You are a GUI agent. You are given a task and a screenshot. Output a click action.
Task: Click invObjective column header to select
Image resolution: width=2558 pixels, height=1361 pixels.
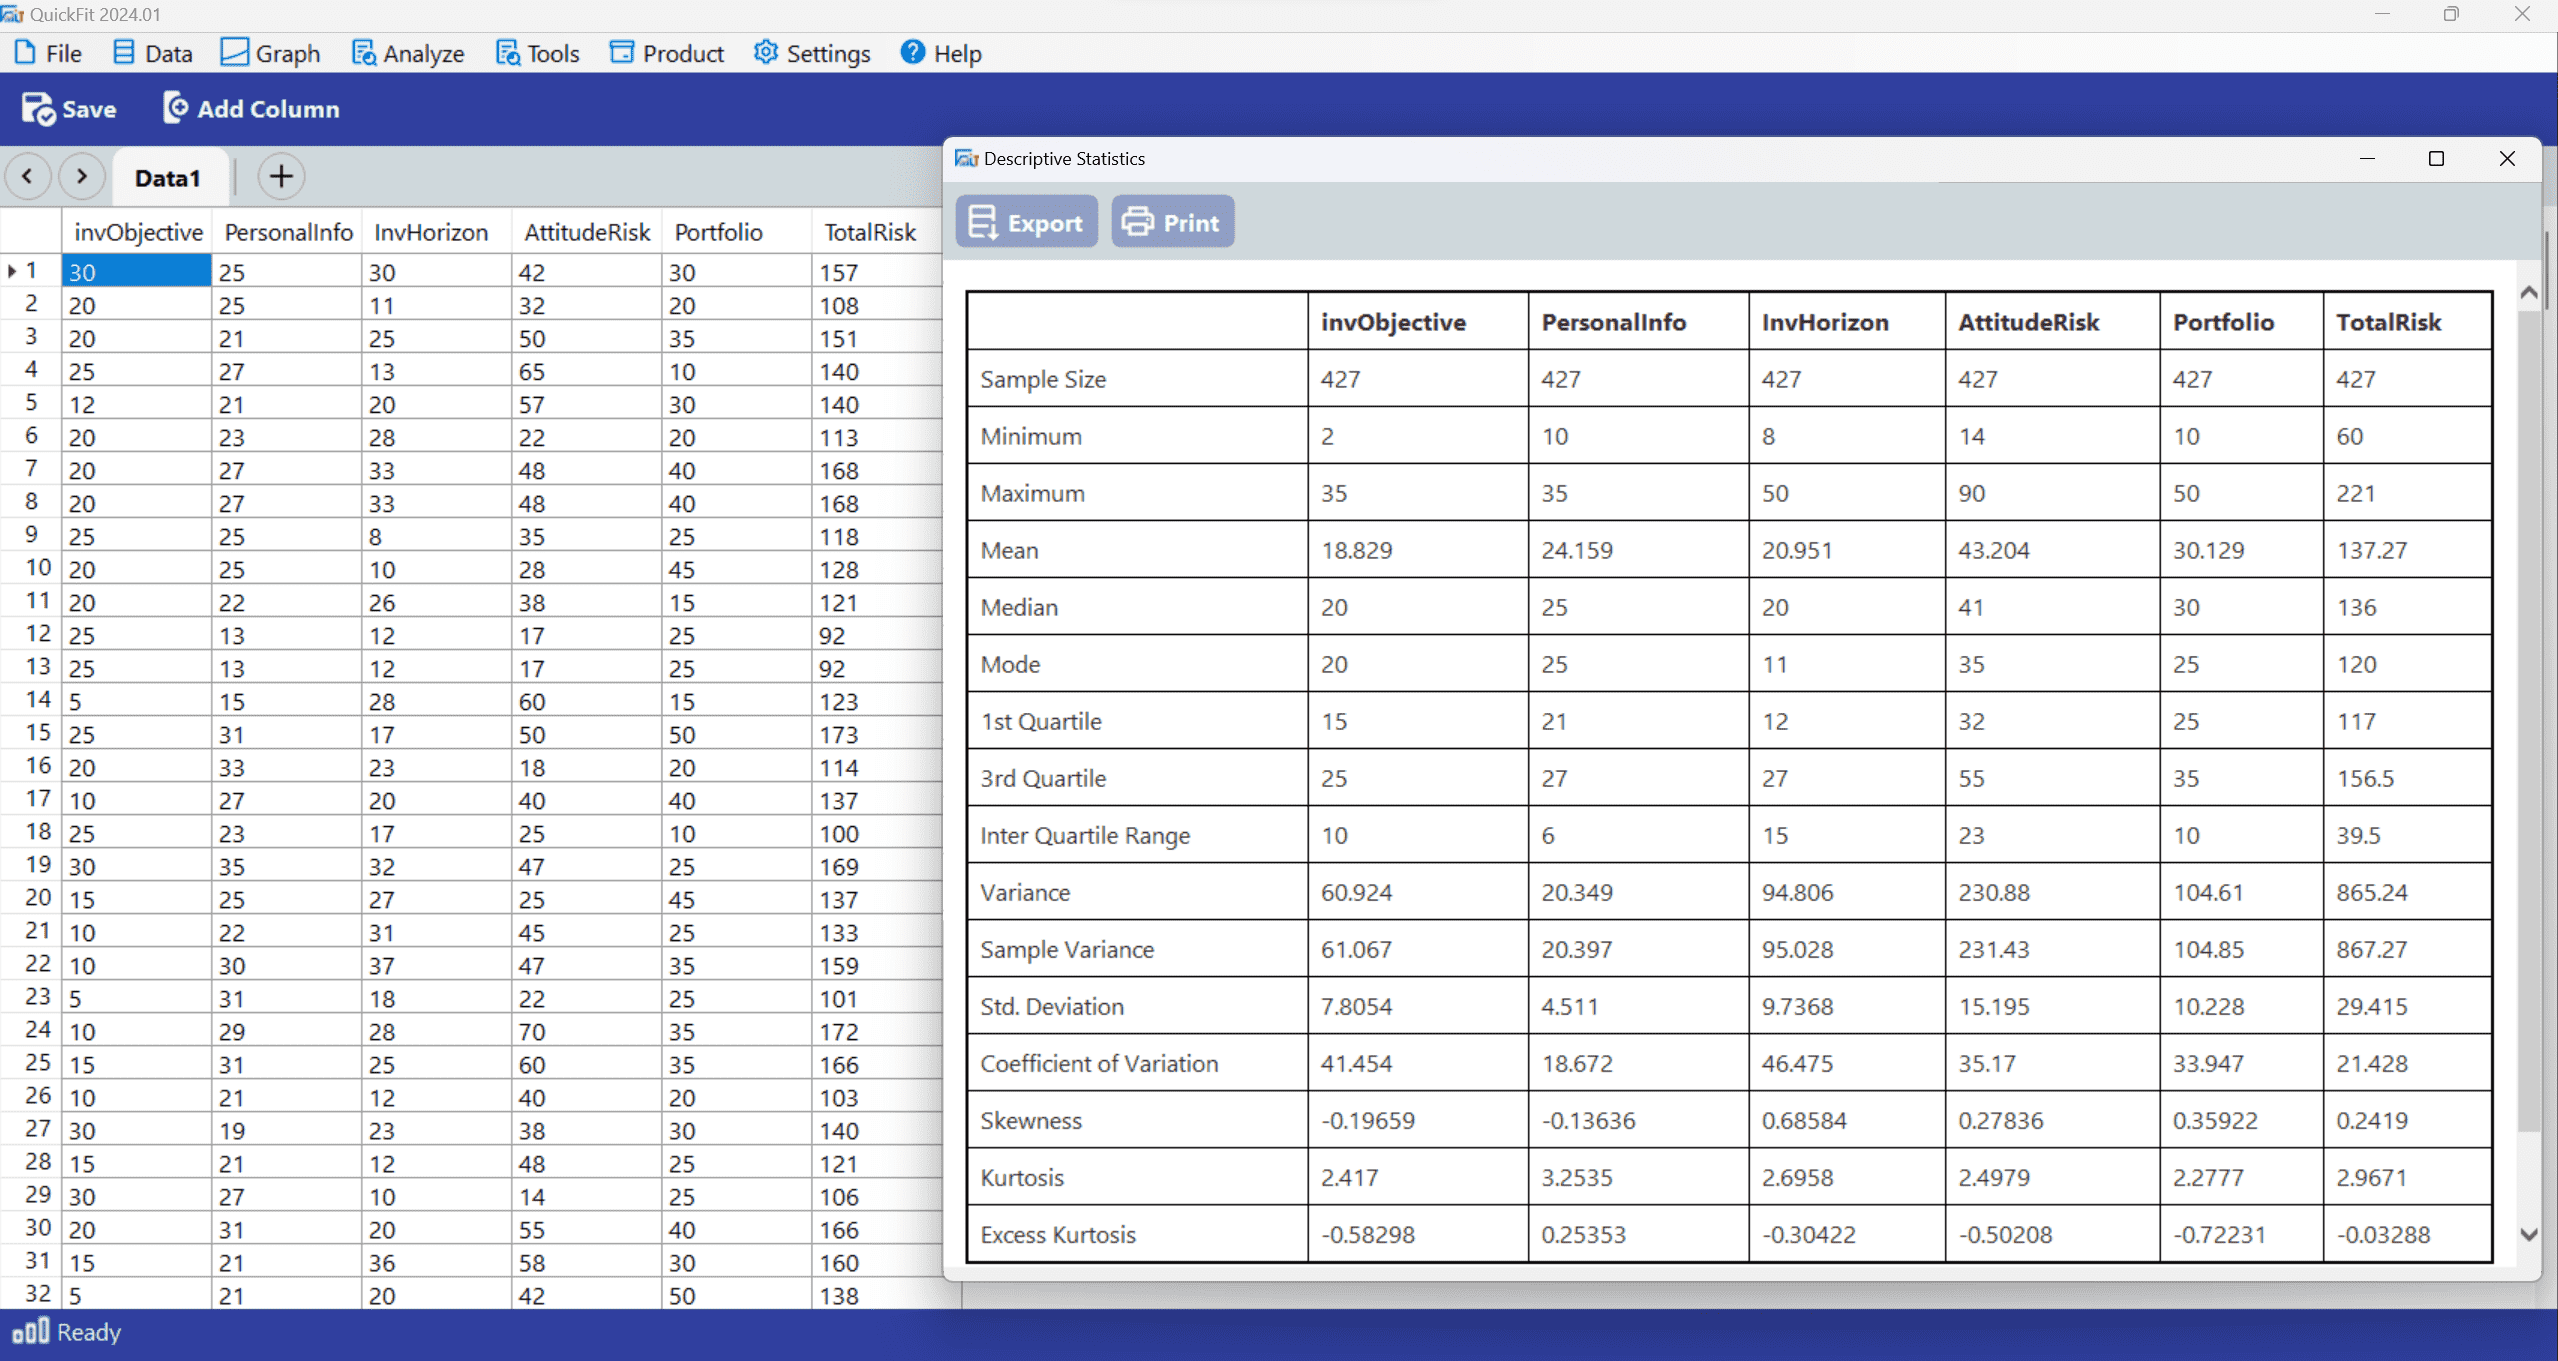click(137, 230)
